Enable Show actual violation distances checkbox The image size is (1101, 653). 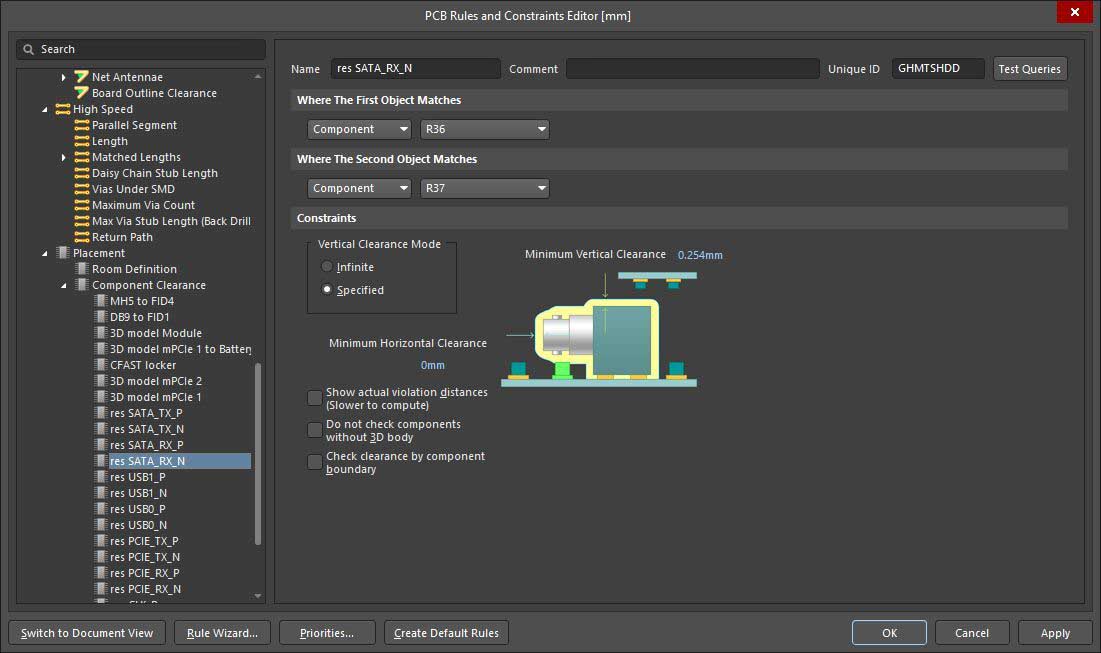[315, 398]
